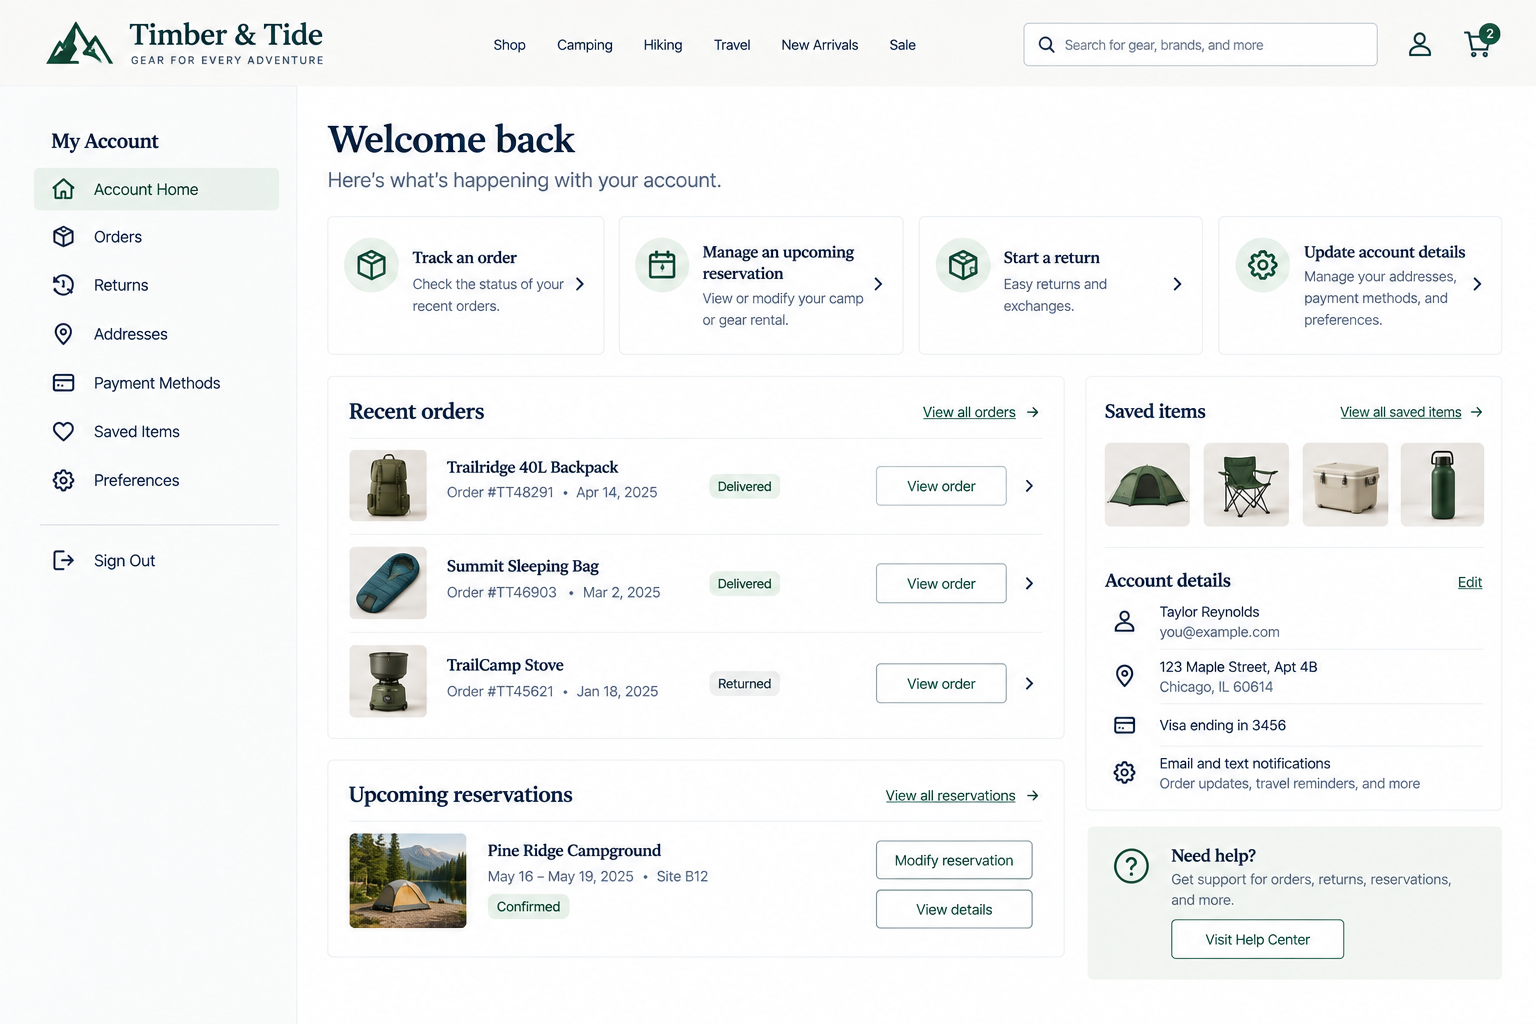Click the Modify reservation button
Image resolution: width=1536 pixels, height=1024 pixels.
click(x=954, y=860)
